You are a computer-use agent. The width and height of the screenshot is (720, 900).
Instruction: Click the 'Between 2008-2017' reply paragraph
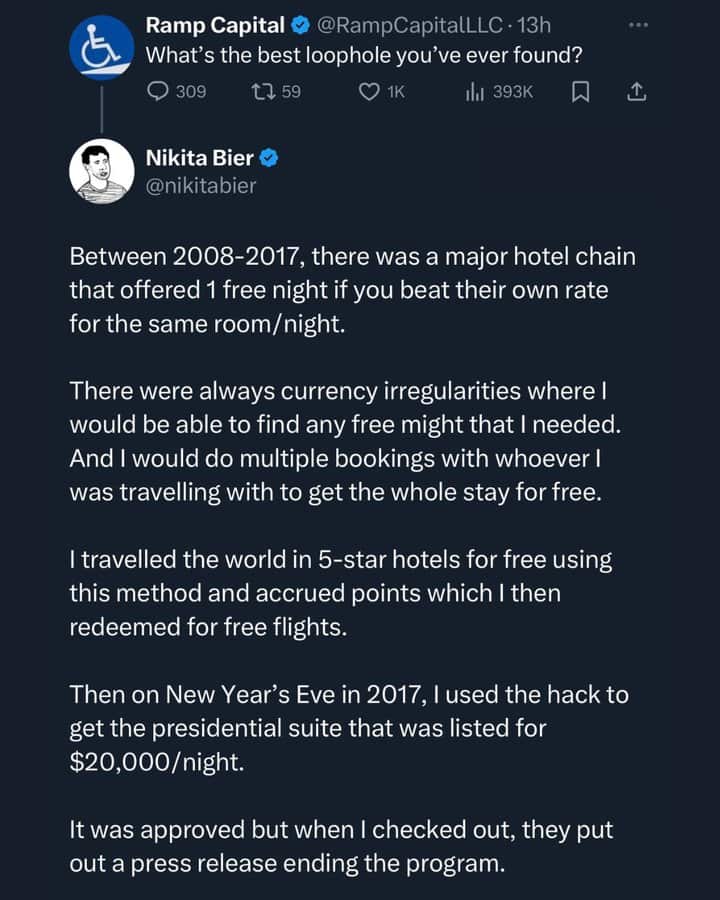[353, 290]
